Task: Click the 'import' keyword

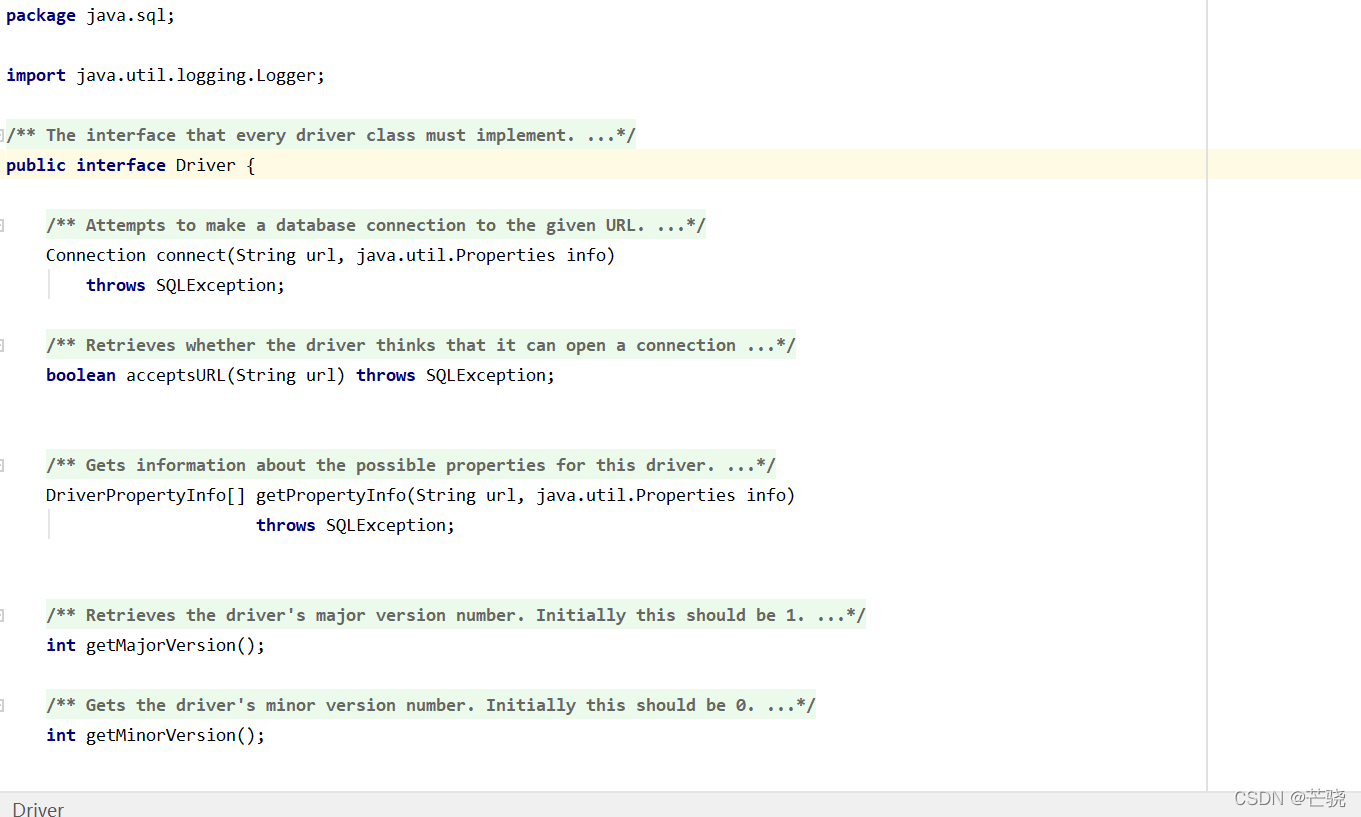Action: click(36, 75)
